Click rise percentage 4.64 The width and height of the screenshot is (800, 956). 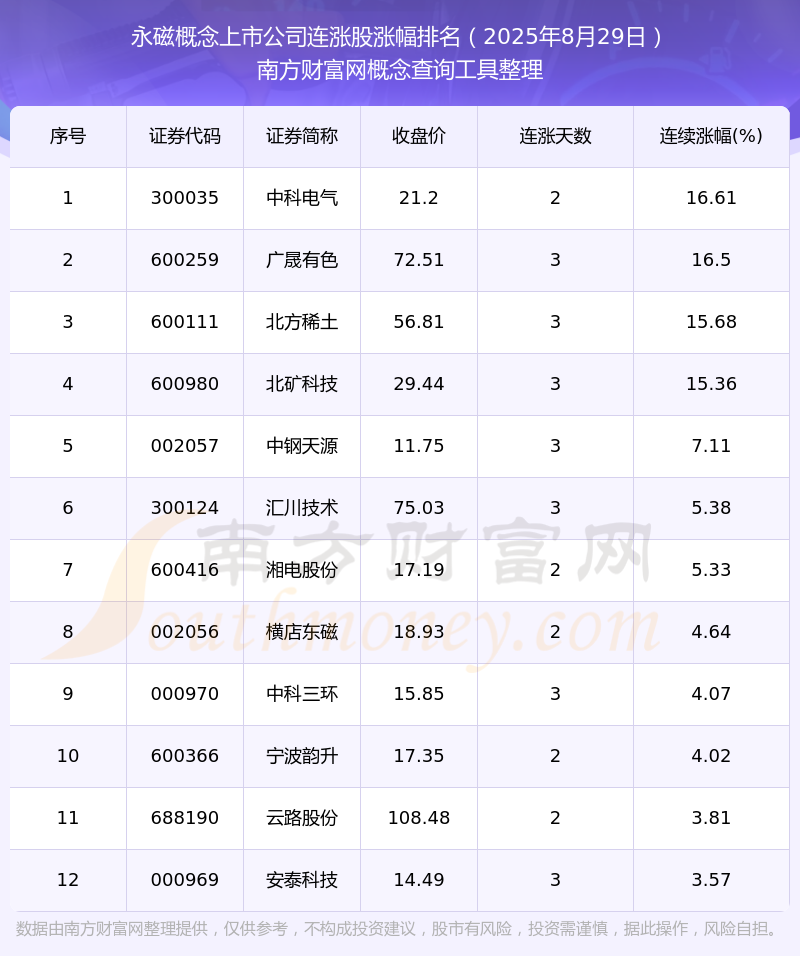pyautogui.click(x=711, y=632)
